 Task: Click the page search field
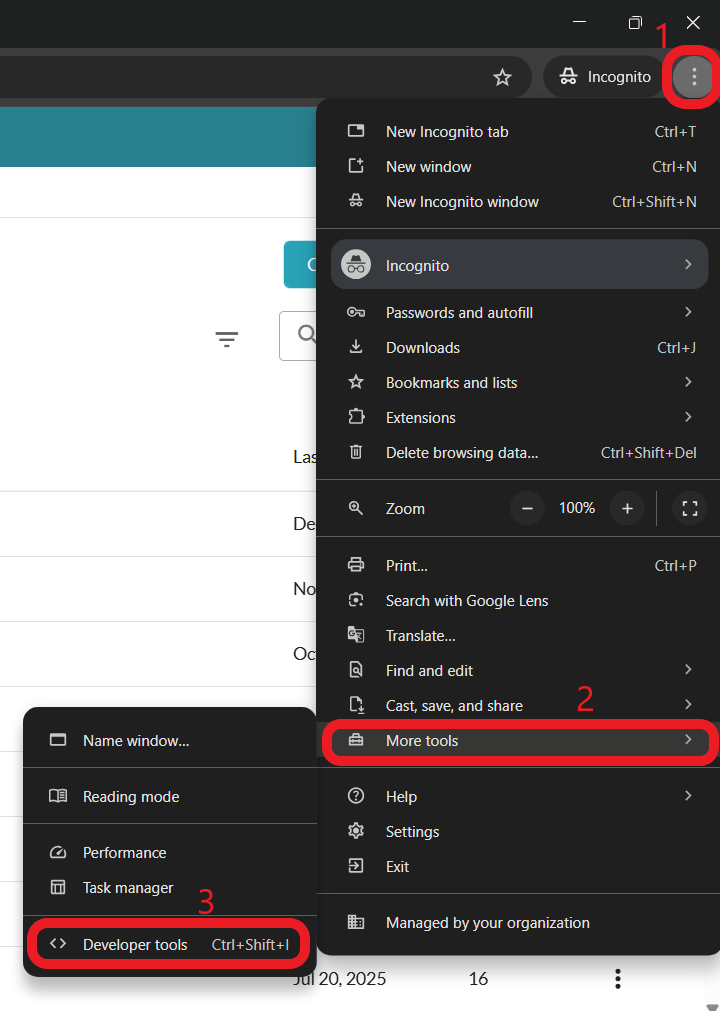(x=298, y=336)
